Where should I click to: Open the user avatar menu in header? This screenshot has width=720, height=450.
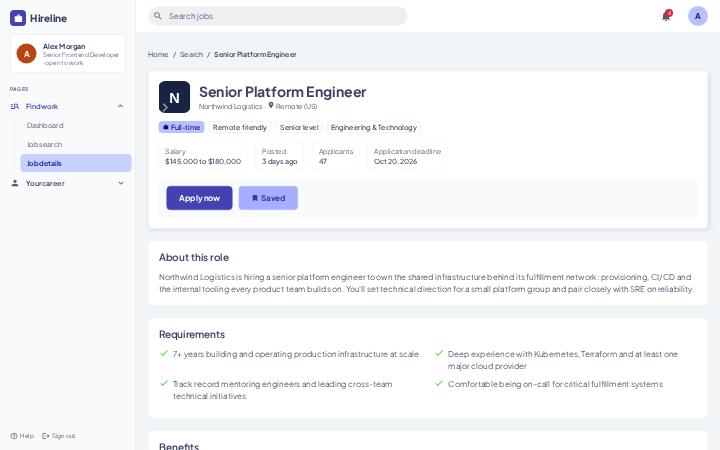pos(698,16)
